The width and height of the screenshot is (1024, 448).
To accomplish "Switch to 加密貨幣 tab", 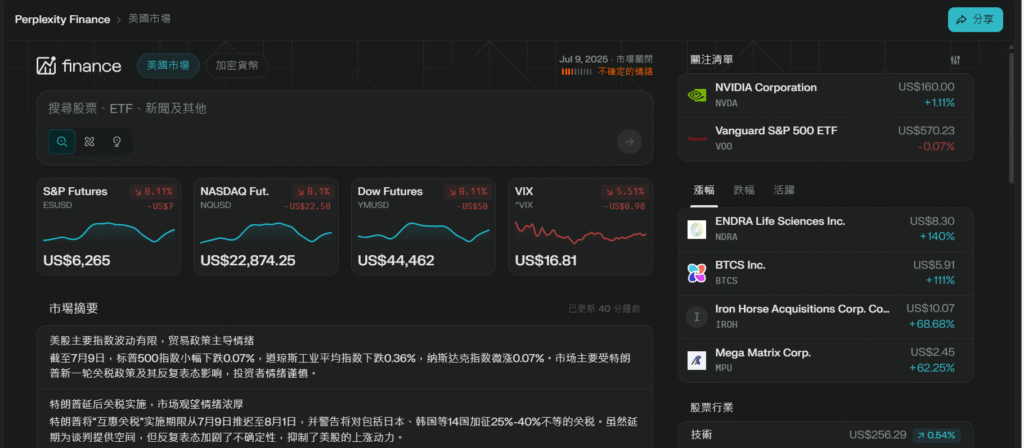I will (x=236, y=66).
